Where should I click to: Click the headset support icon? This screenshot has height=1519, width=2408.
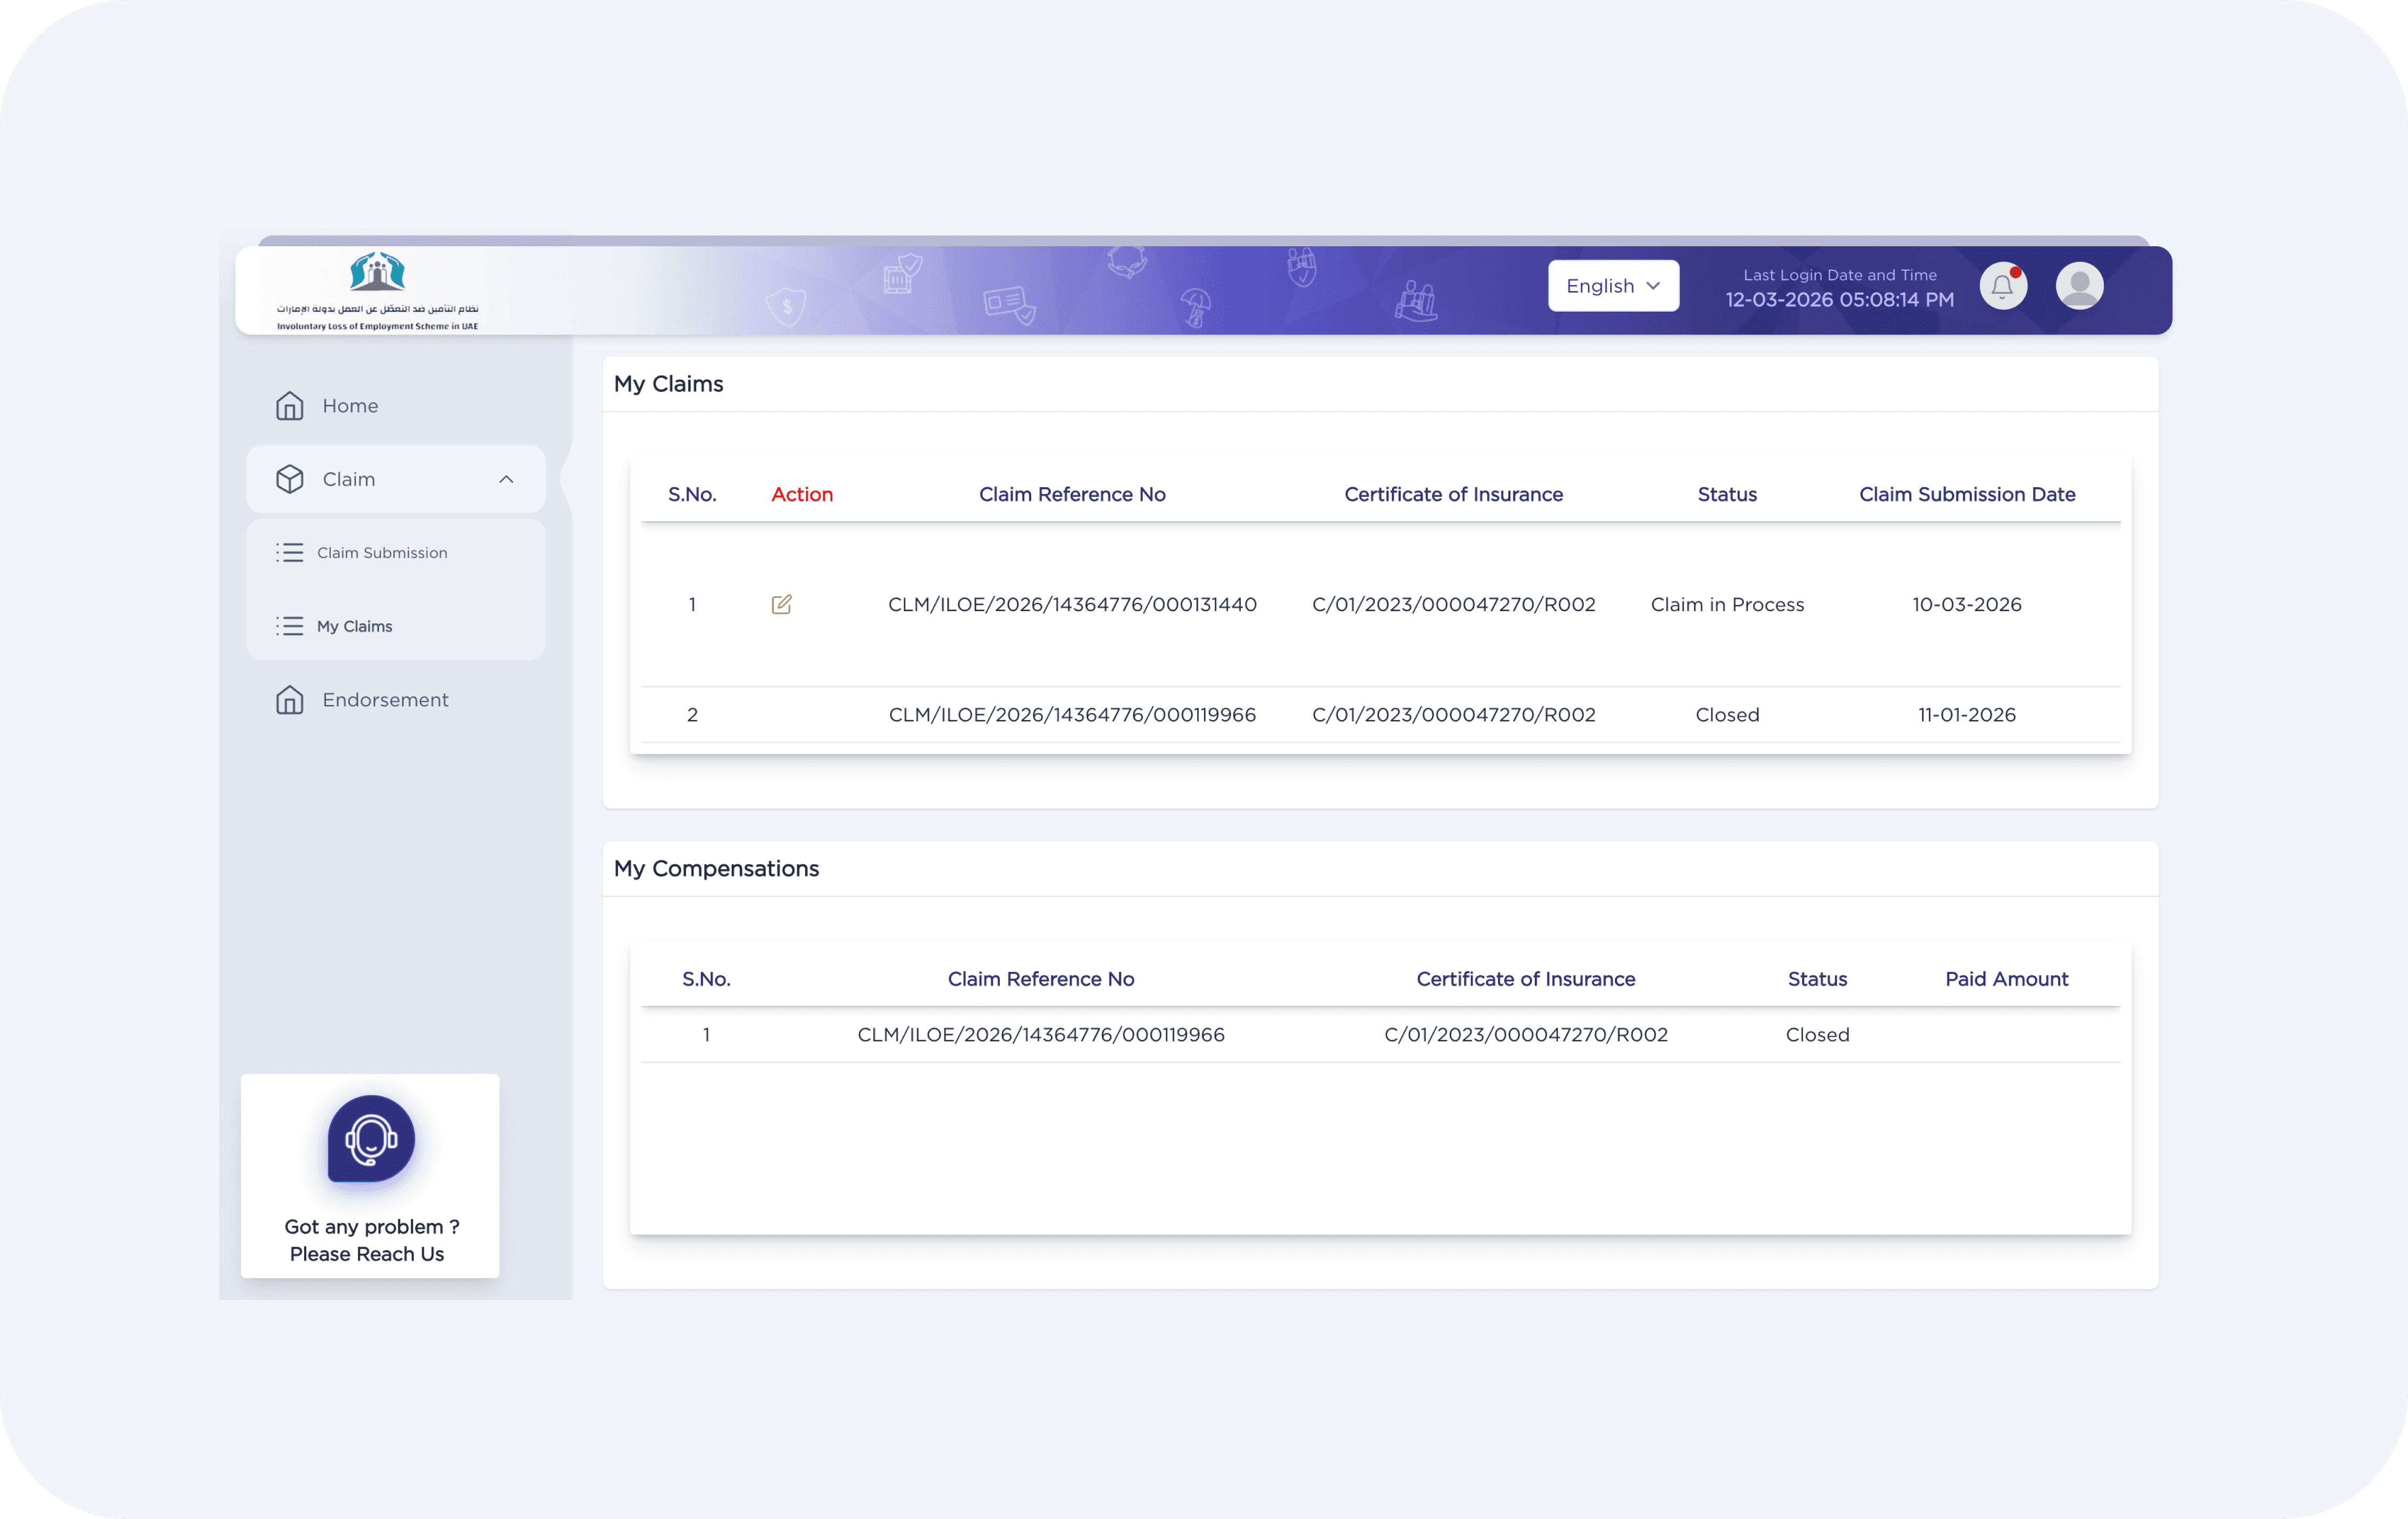coord(371,1139)
